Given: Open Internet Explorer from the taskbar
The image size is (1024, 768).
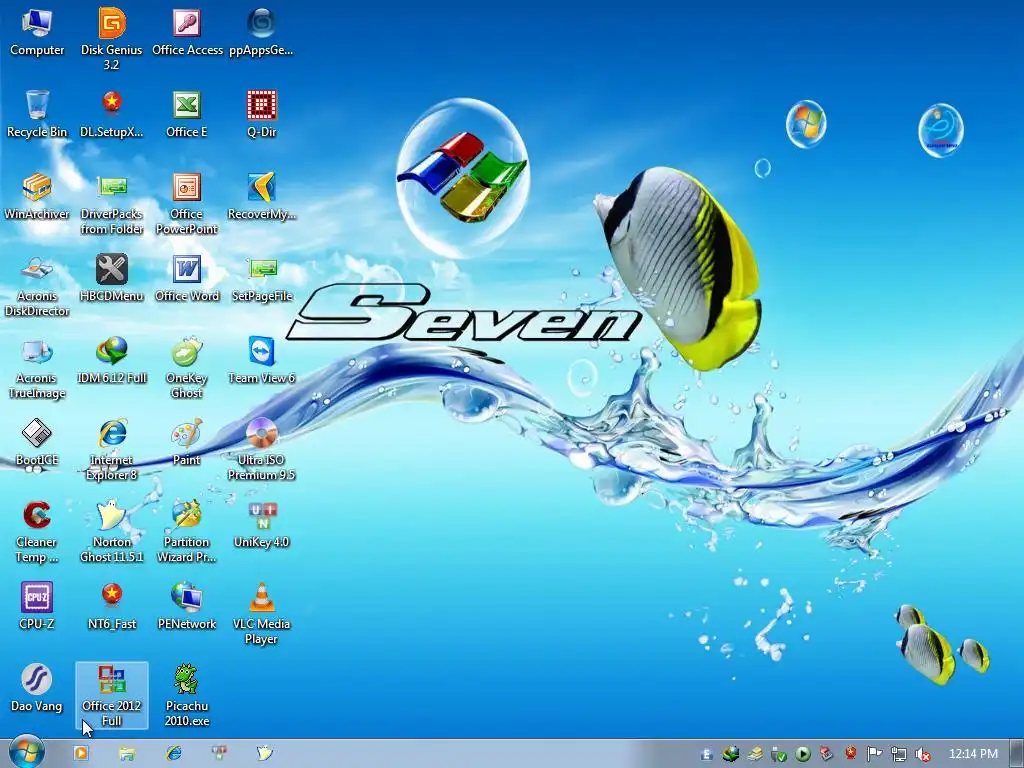Looking at the screenshot, I should 174,753.
